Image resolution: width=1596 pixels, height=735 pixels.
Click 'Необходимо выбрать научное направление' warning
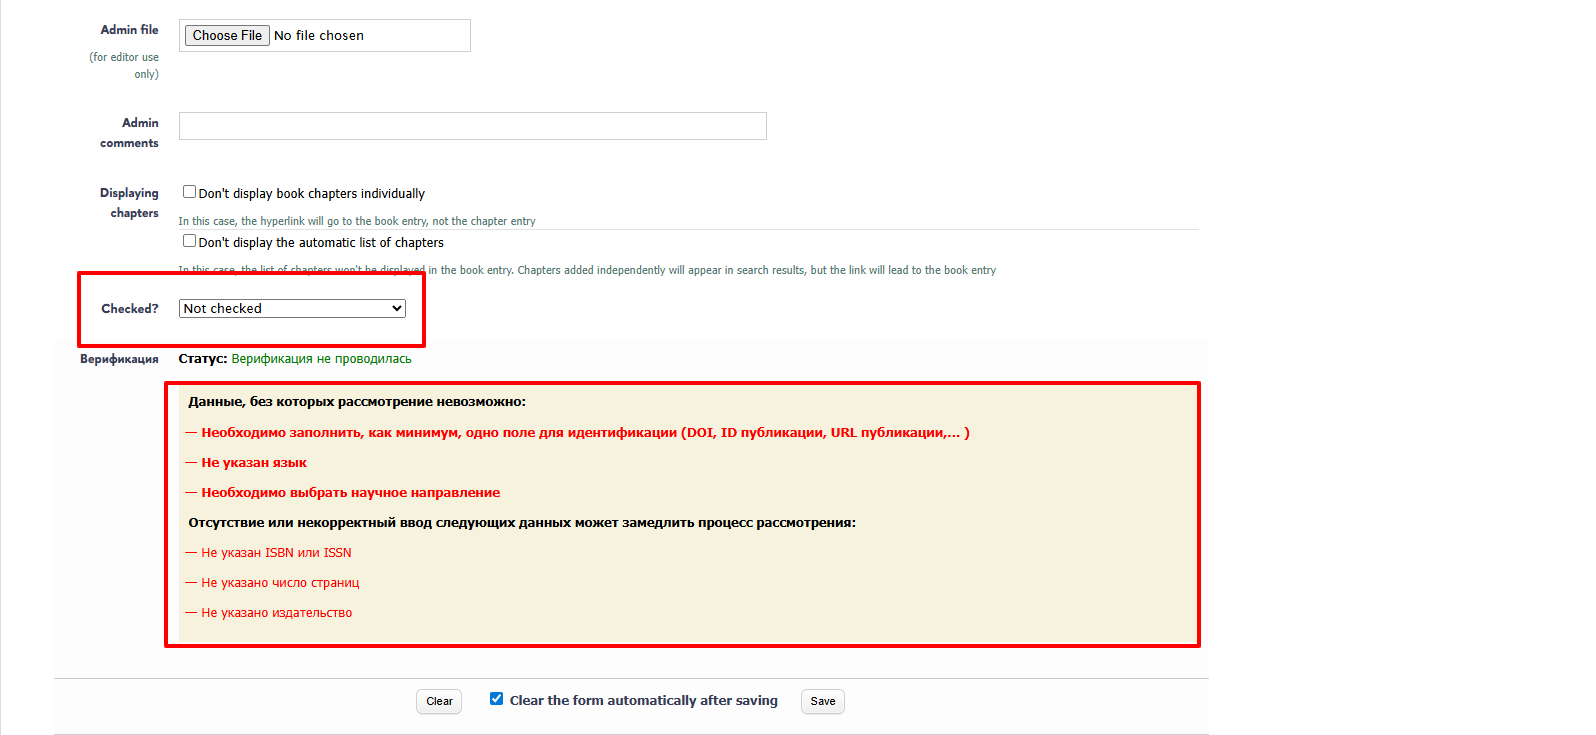(350, 493)
